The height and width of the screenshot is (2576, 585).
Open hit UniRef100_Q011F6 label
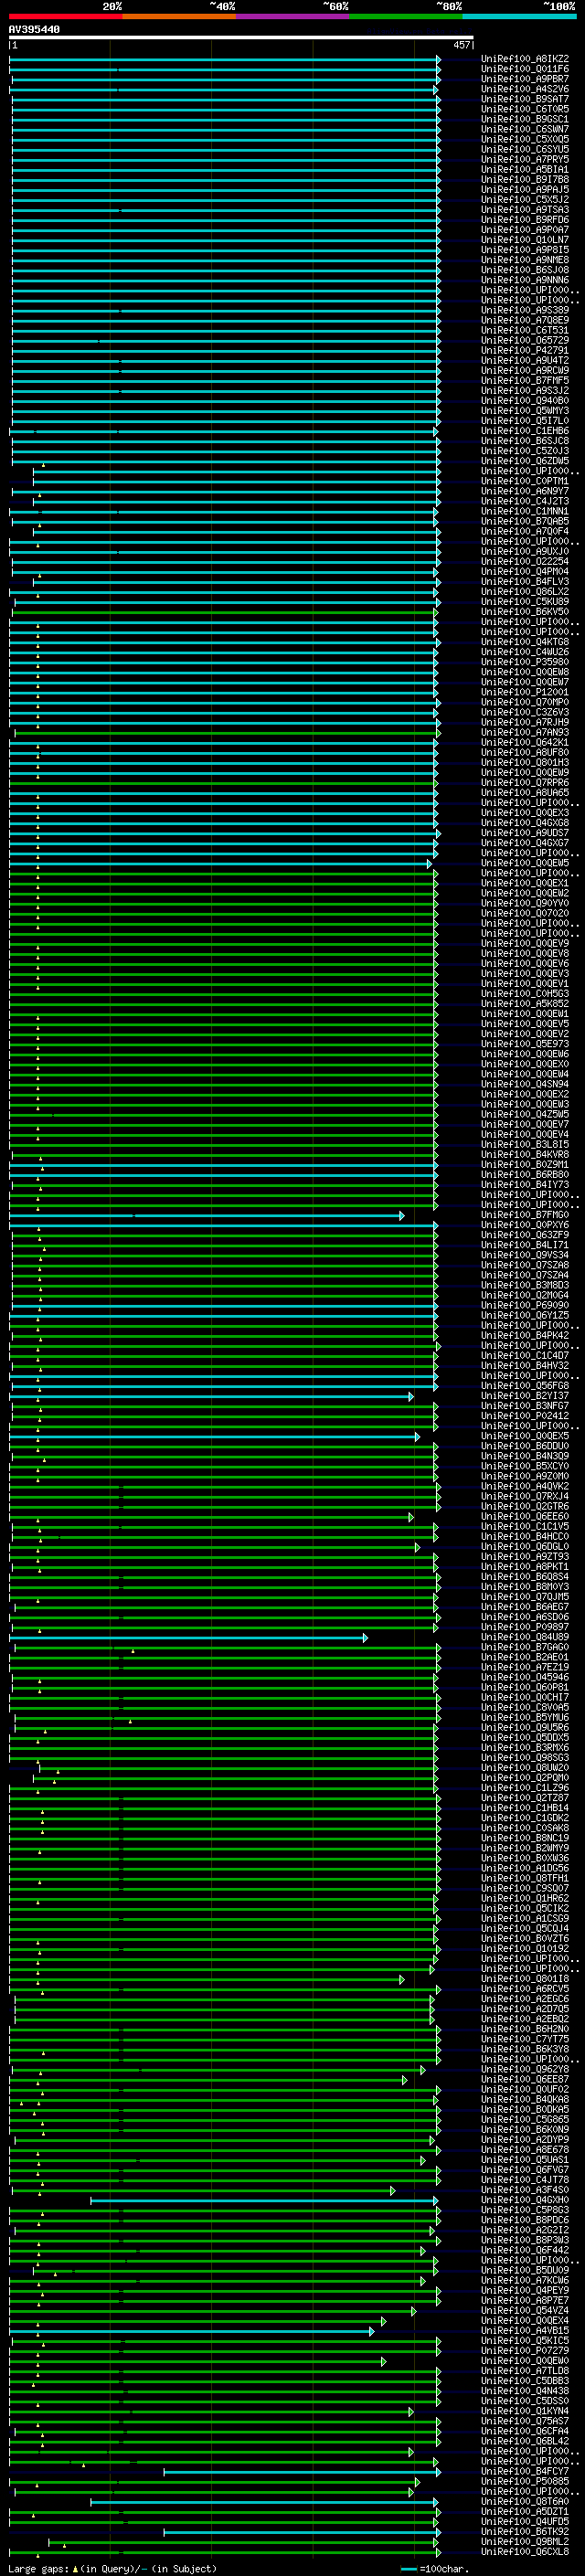pos(525,69)
